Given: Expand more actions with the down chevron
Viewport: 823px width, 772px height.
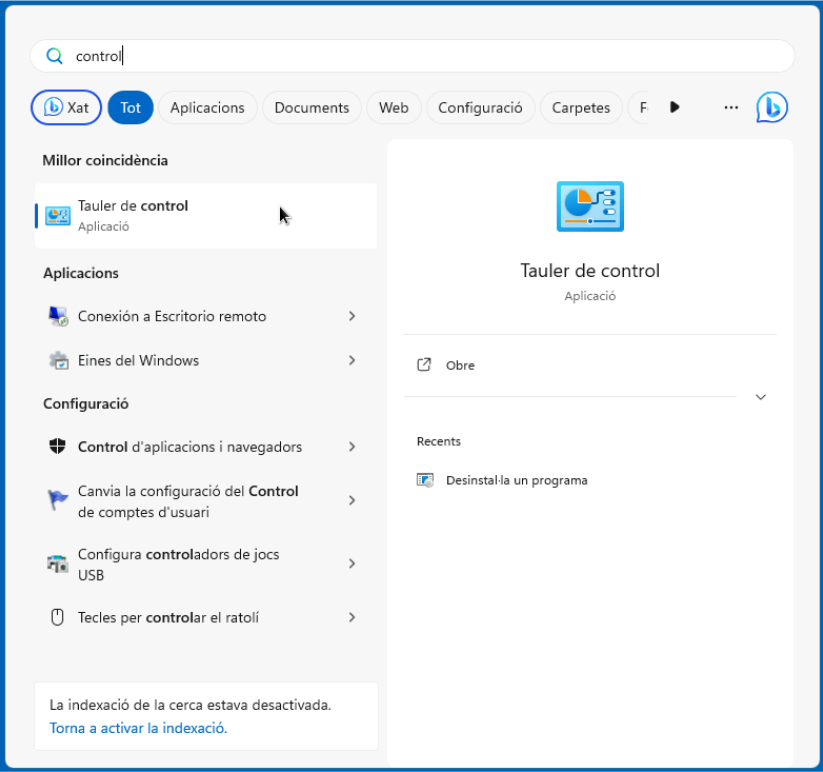Looking at the screenshot, I should pyautogui.click(x=760, y=397).
